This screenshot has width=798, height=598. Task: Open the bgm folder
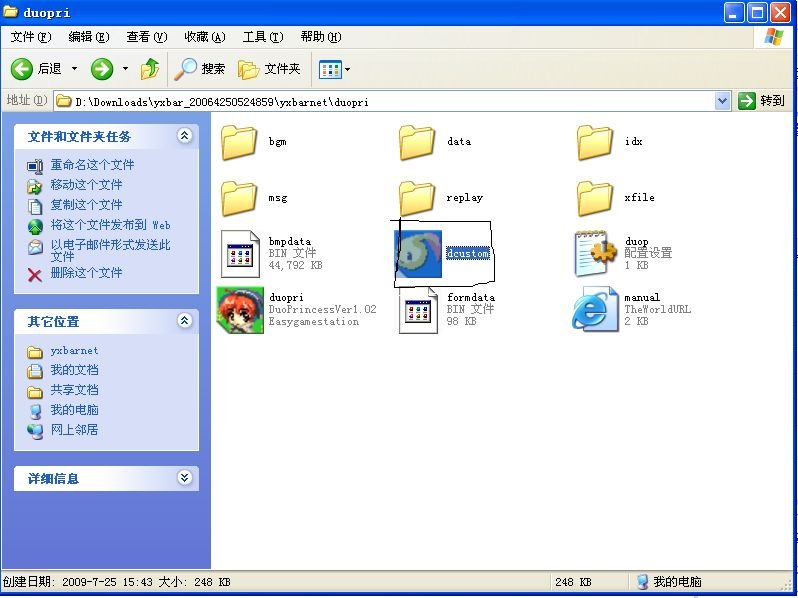(240, 142)
